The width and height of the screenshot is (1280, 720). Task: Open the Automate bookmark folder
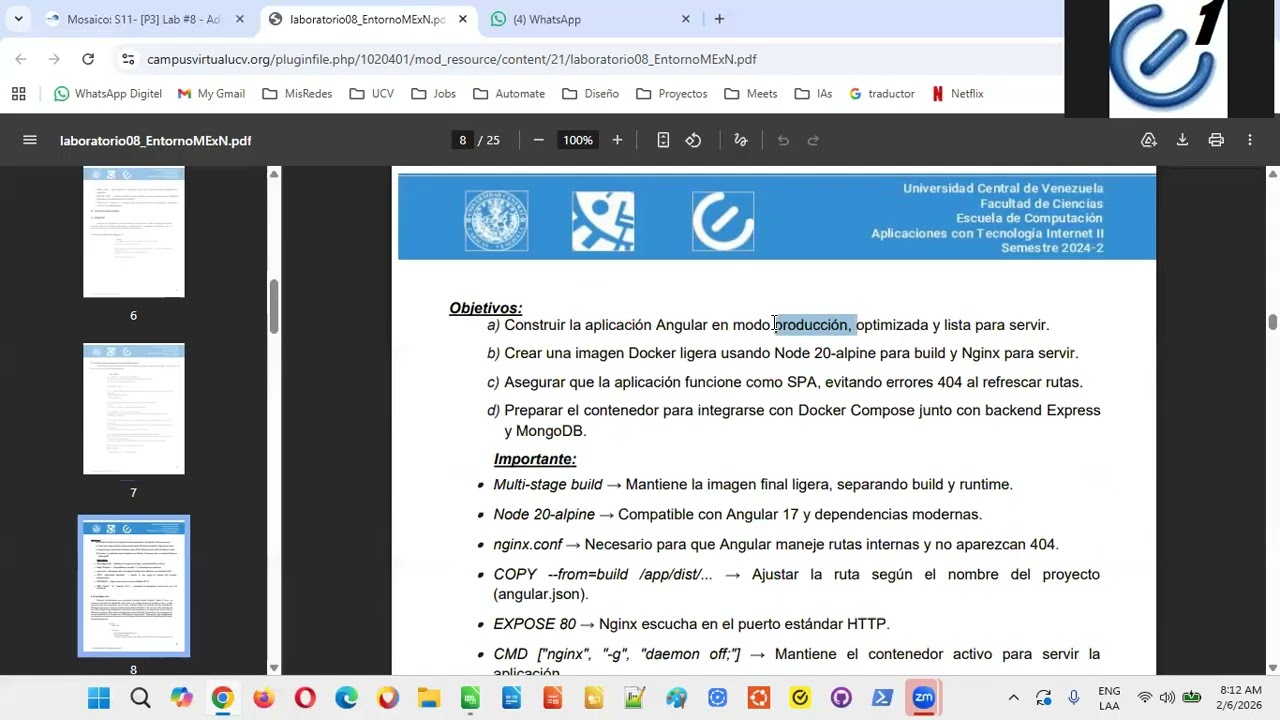point(509,93)
